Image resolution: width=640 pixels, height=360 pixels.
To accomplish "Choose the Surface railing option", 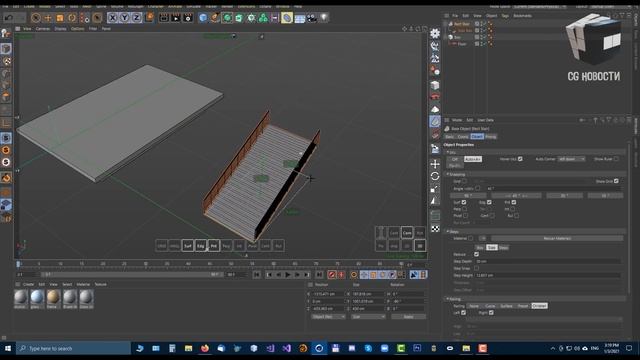I will tap(506, 306).
